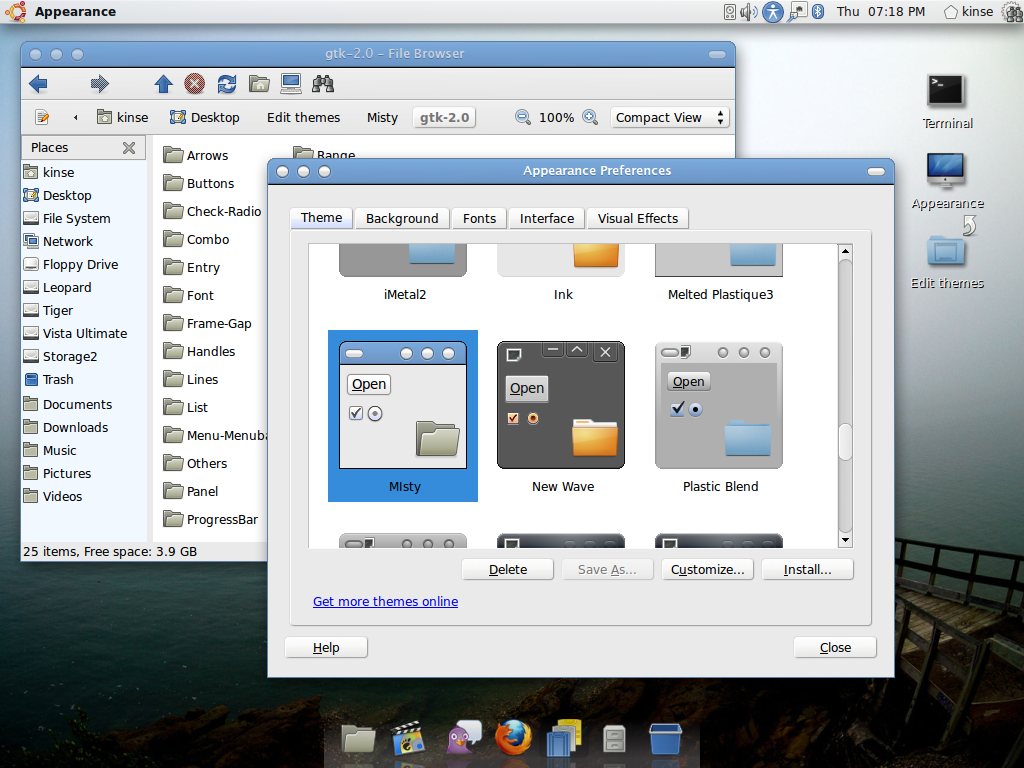Launch media clapperboard app in dock
The width and height of the screenshot is (1024, 768).
408,738
